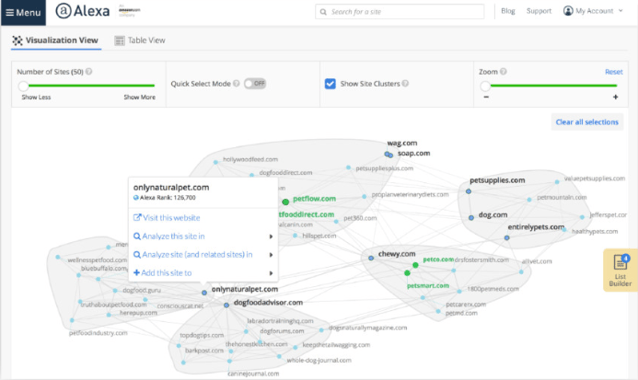Toggle Quick Select Mode switch
The height and width of the screenshot is (380, 638).
click(255, 83)
